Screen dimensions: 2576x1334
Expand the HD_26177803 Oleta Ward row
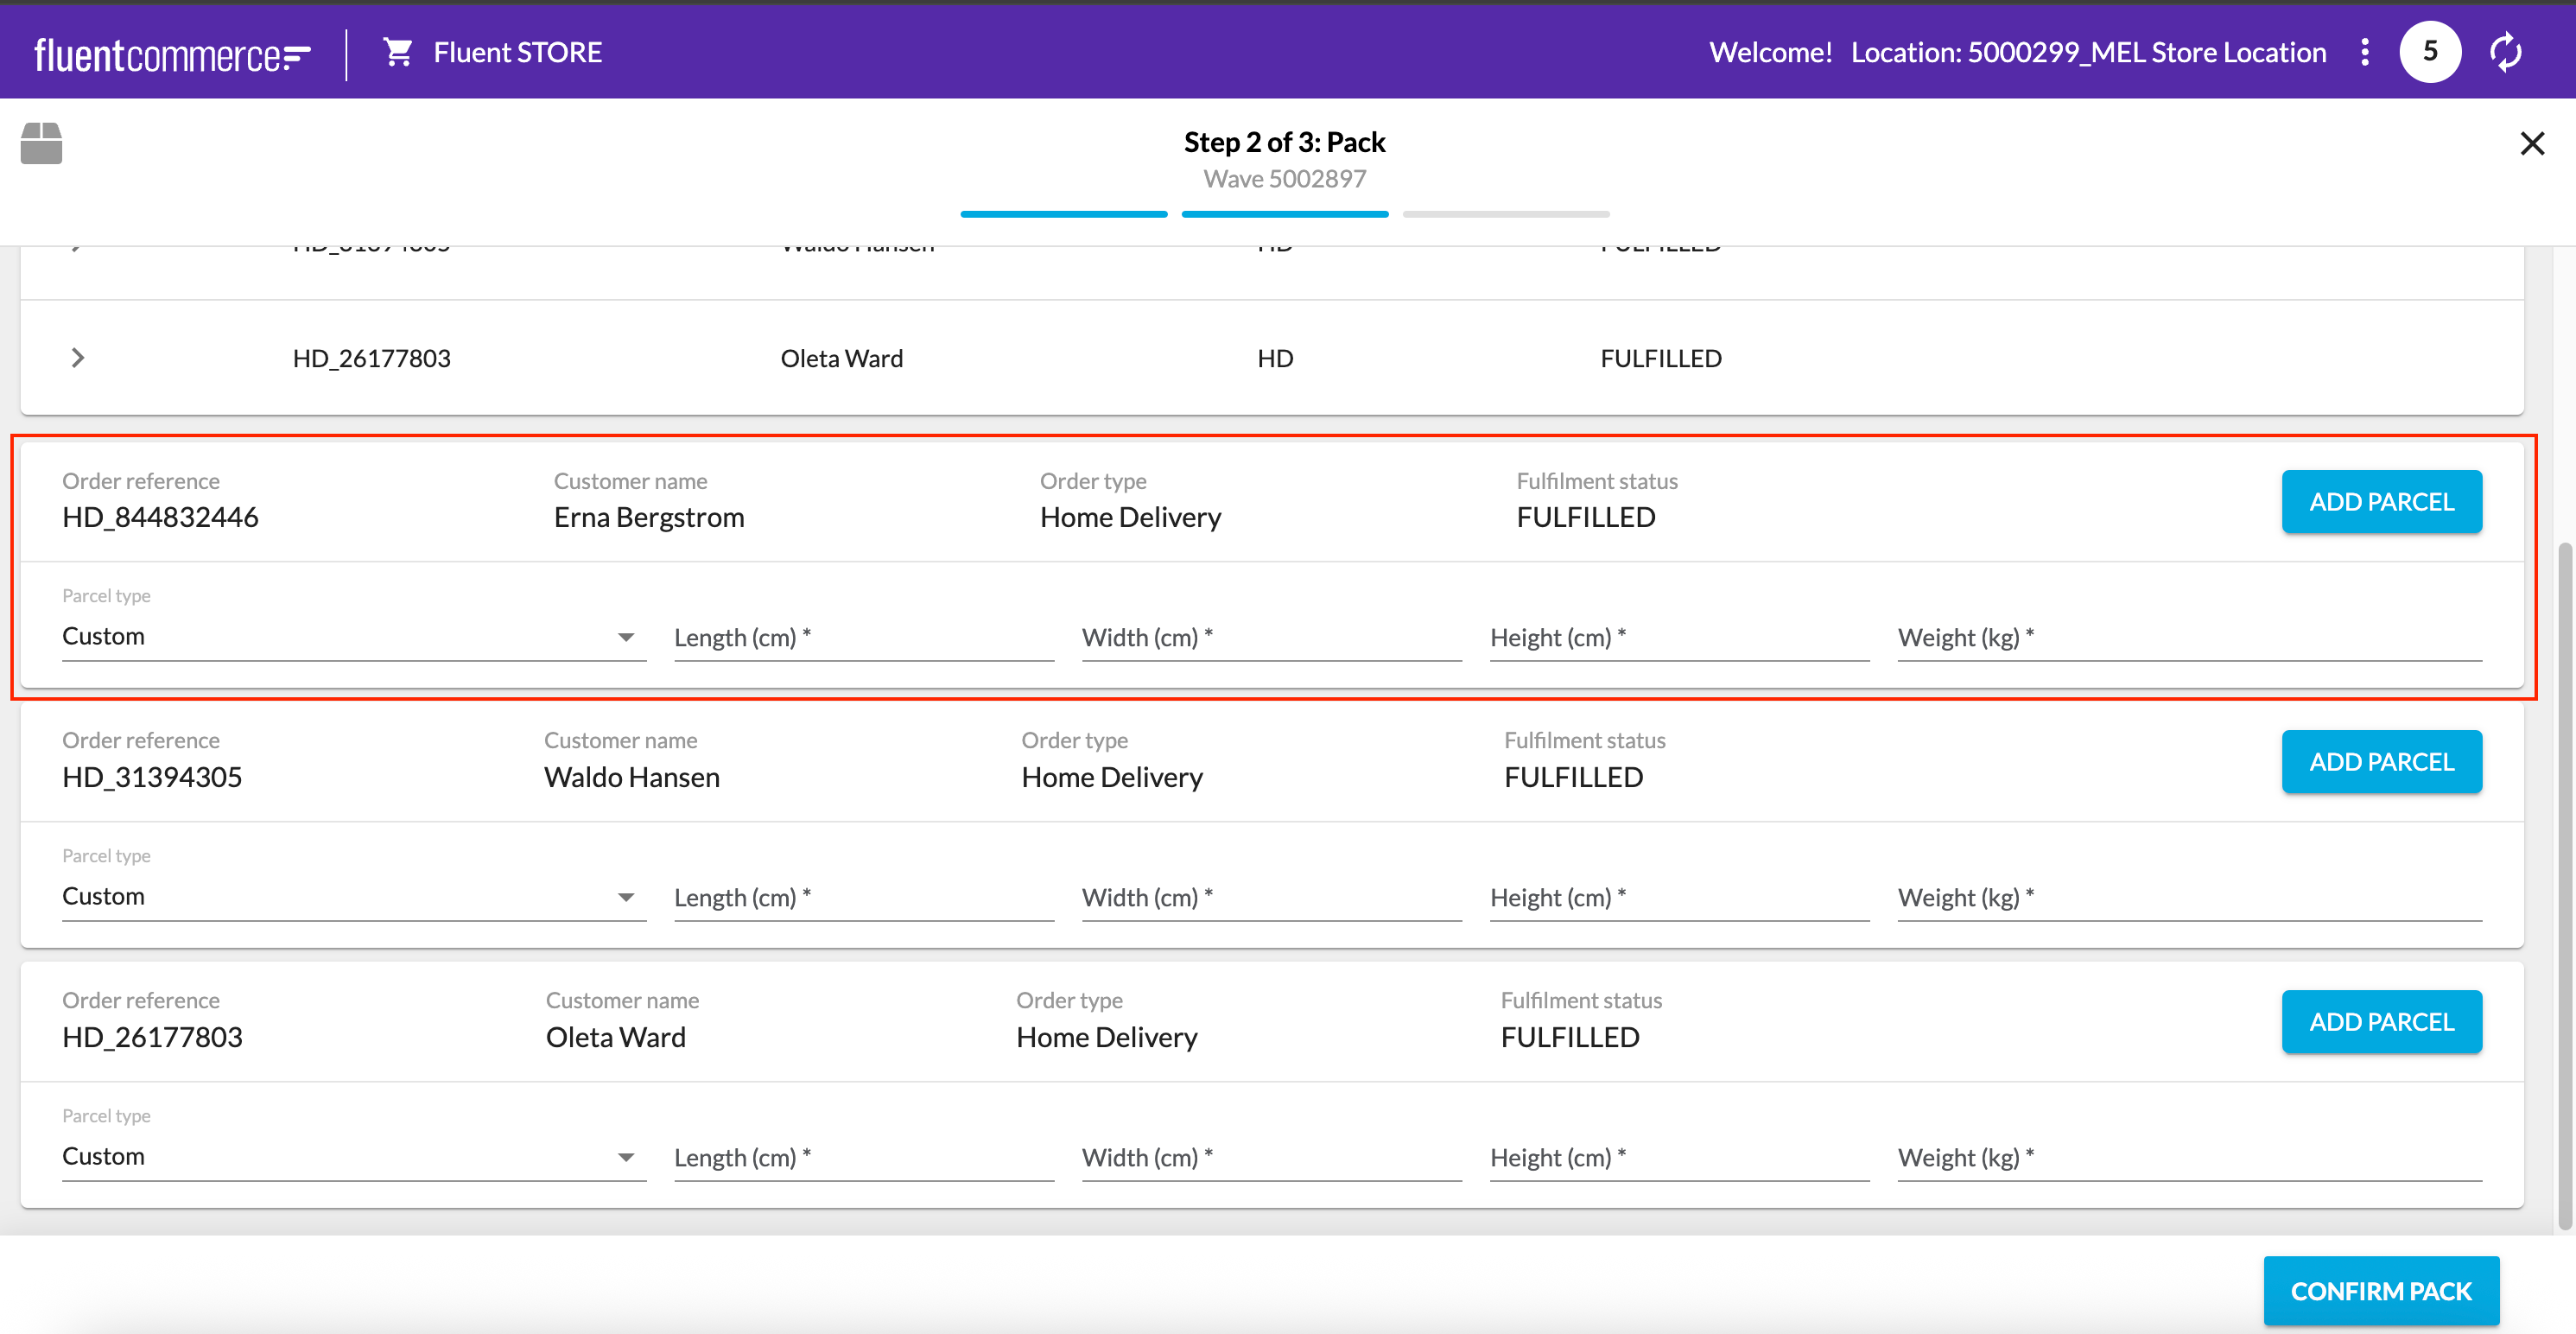78,358
